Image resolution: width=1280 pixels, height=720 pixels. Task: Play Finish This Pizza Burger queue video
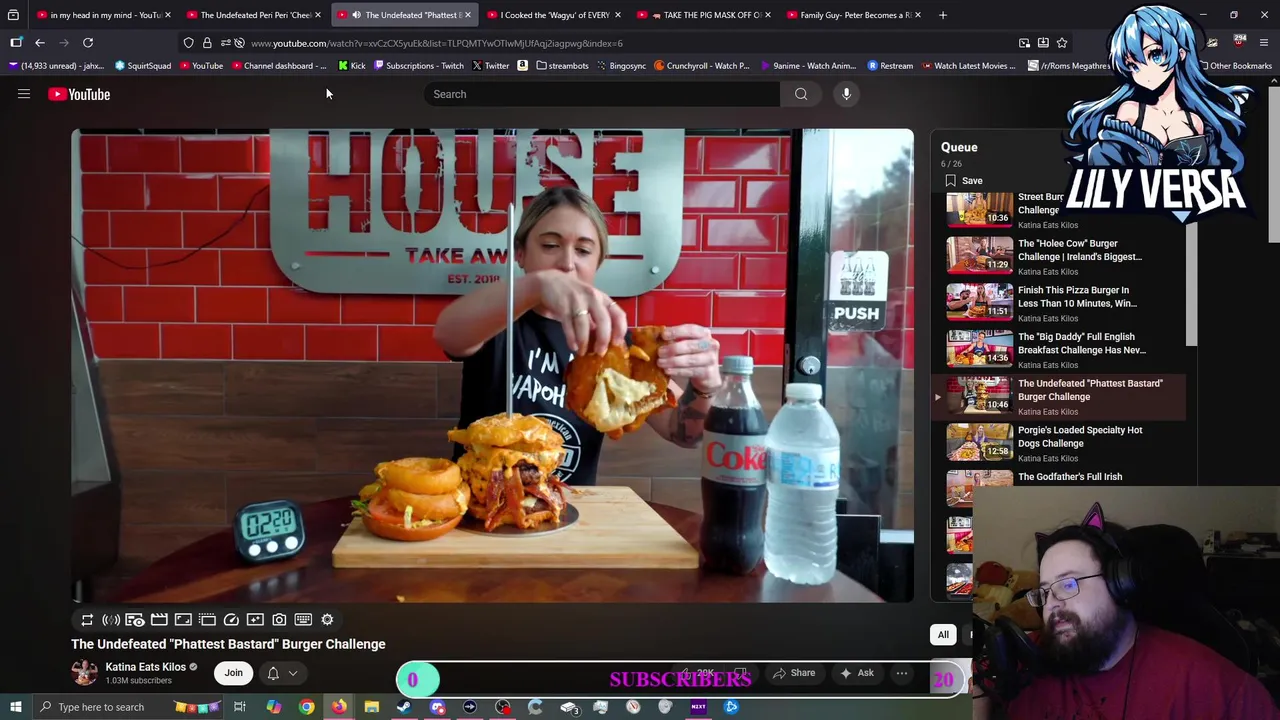pos(1060,304)
